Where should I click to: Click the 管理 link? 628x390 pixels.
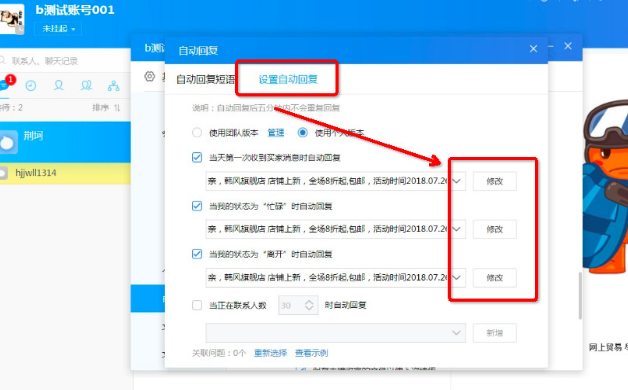276,133
